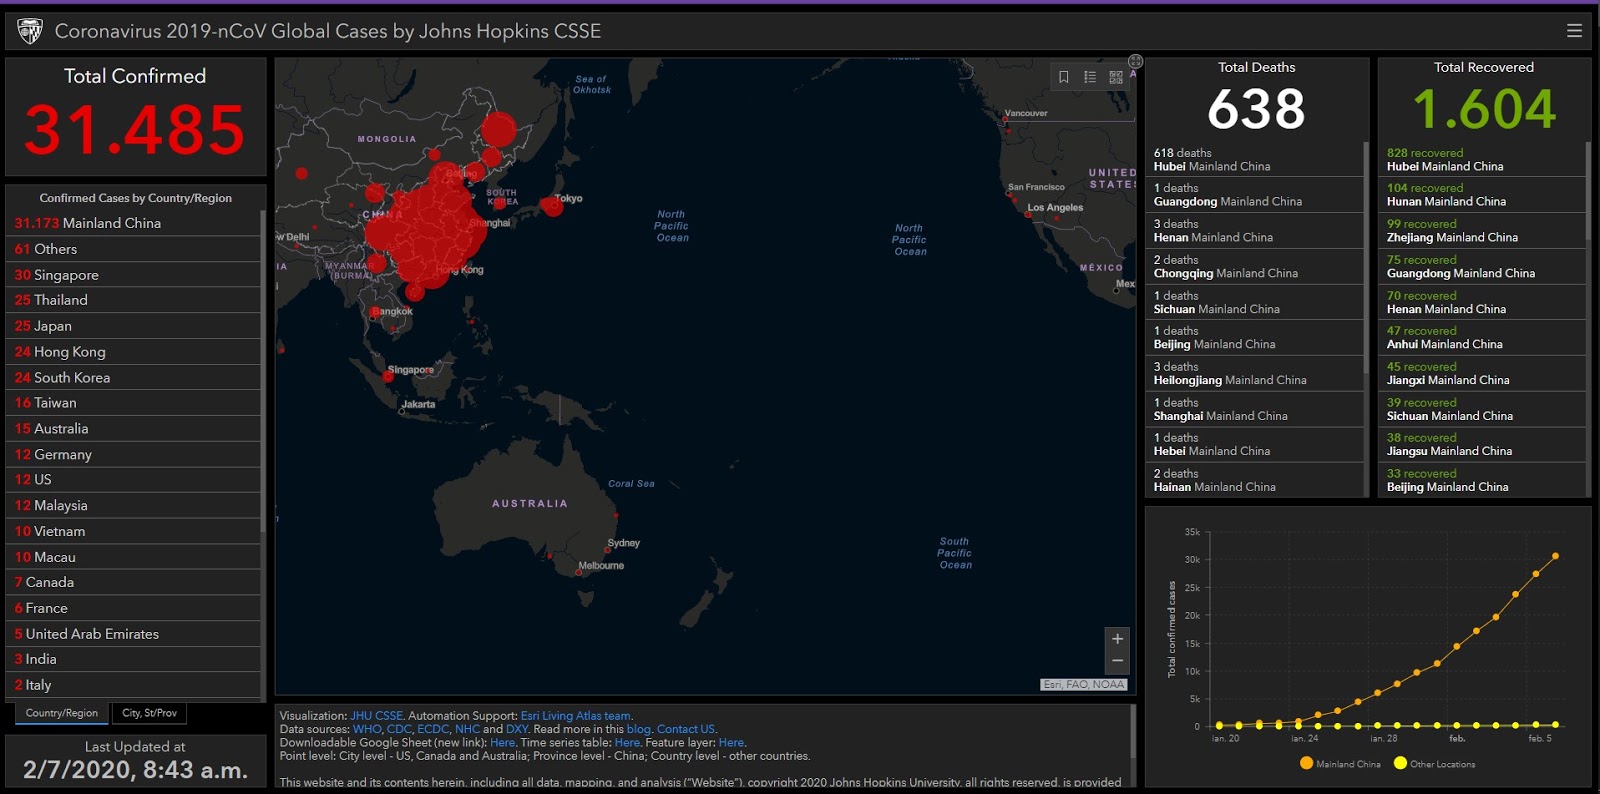
Task: Select the Mainland China row in country list
Action: (133, 223)
